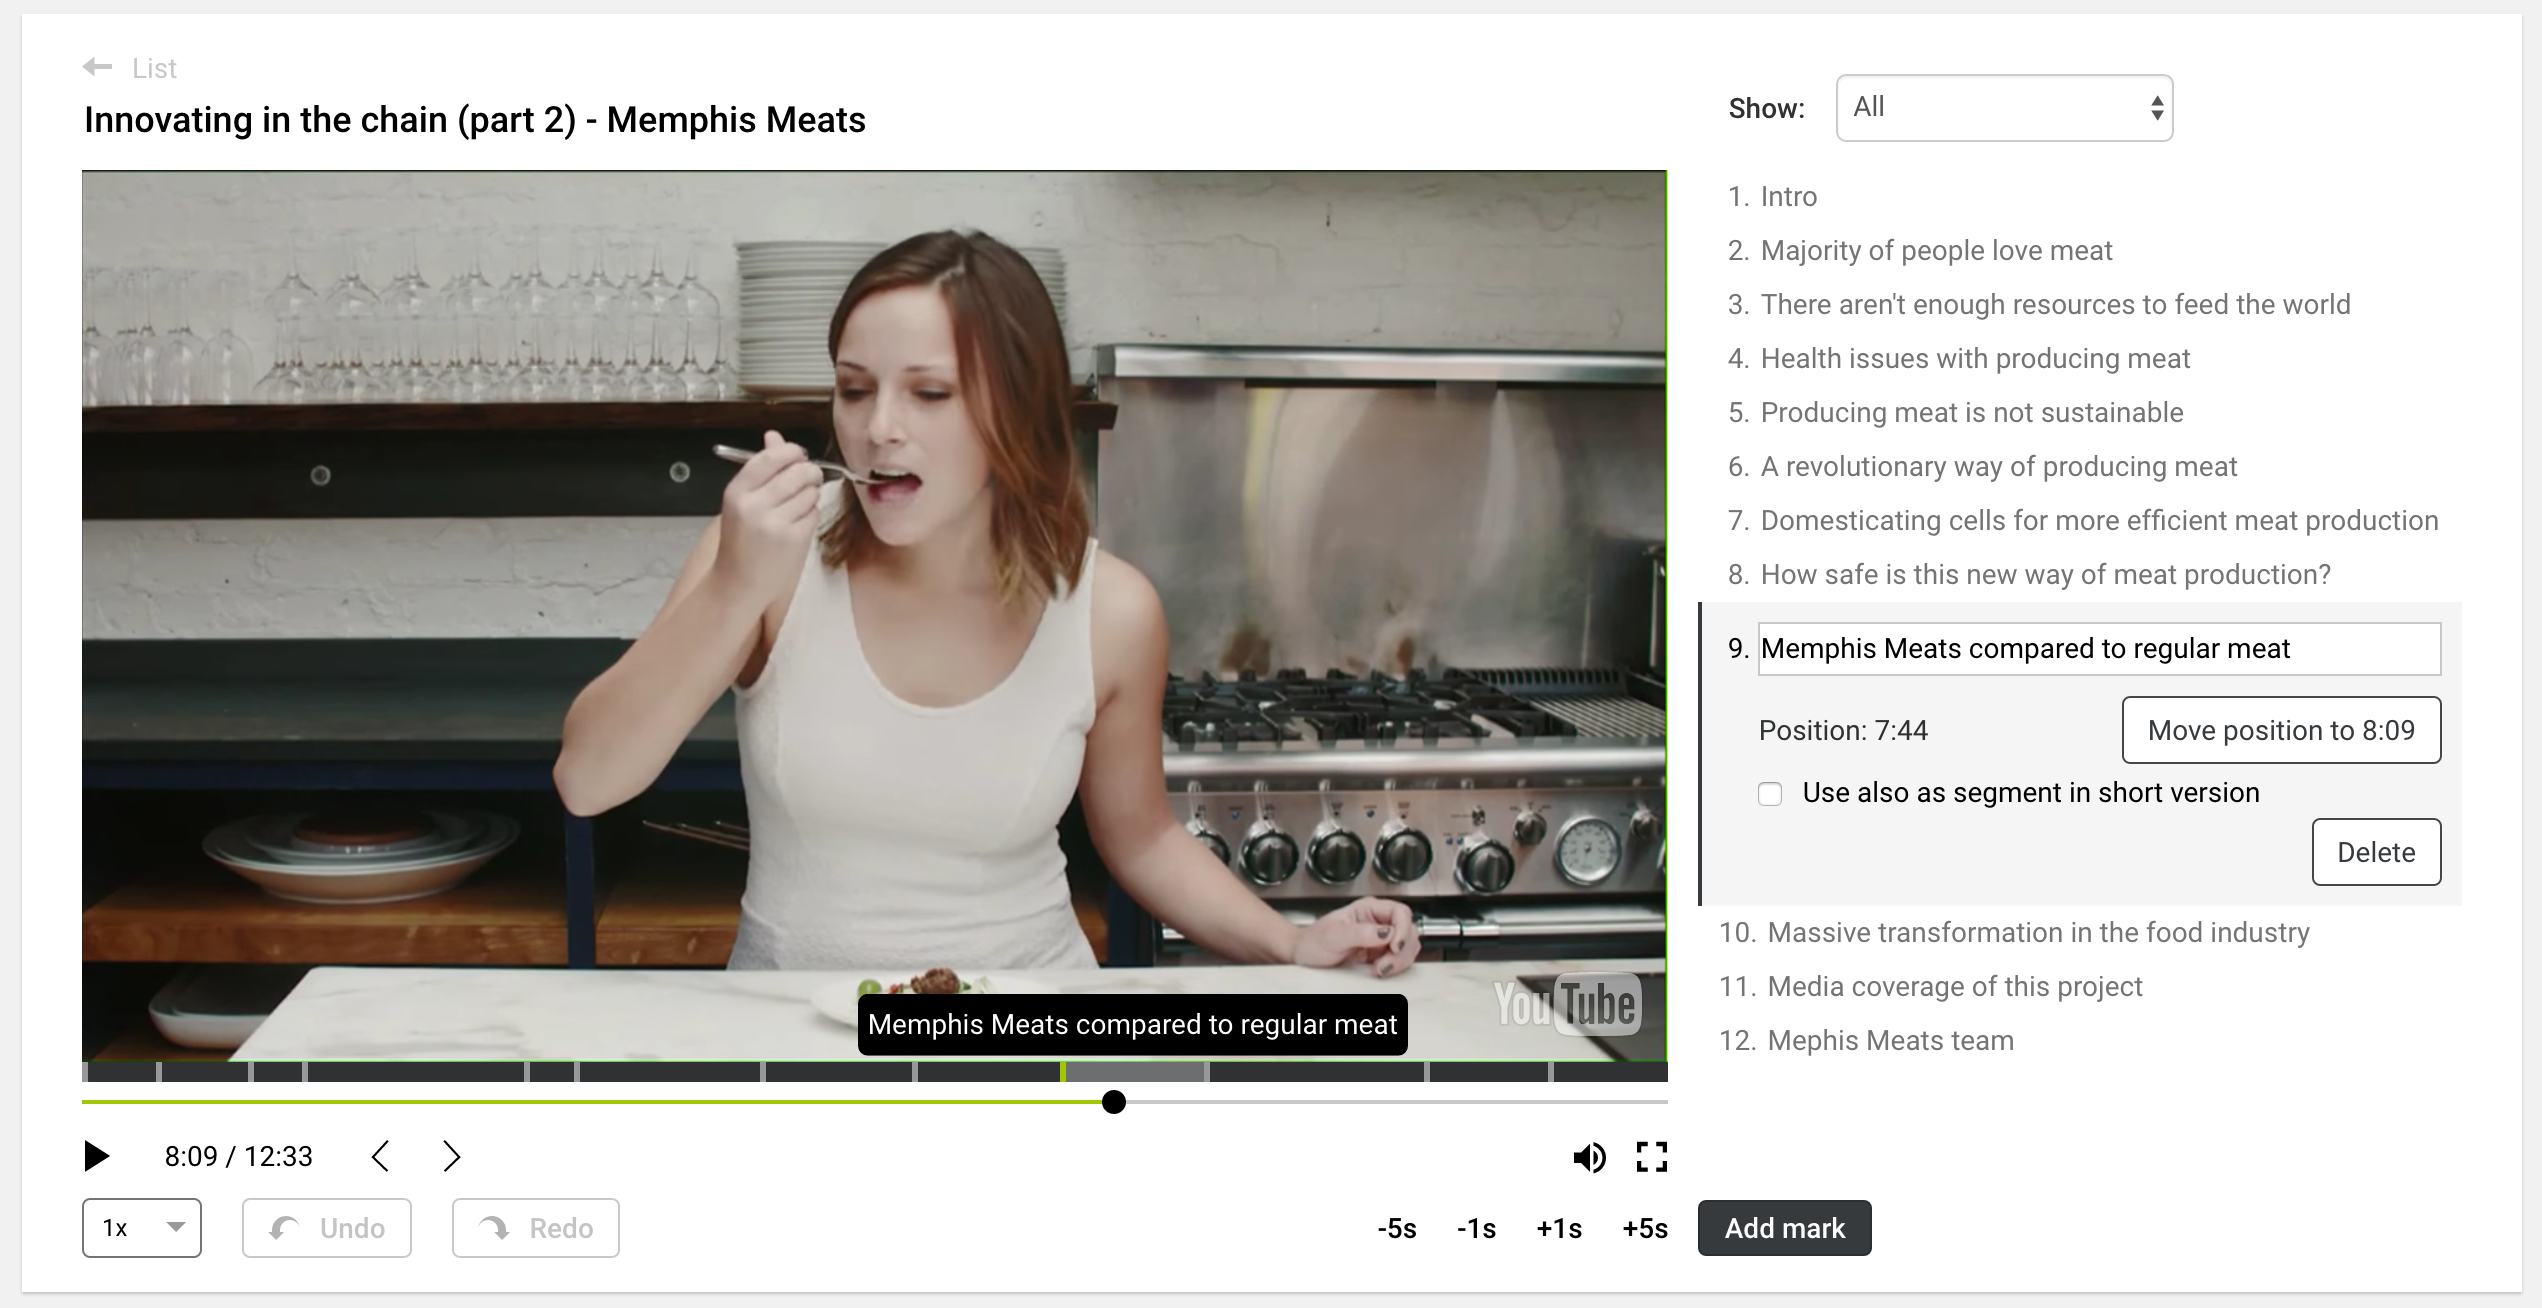This screenshot has width=2542, height=1308.
Task: Click the mark title text field
Action: click(x=2098, y=649)
